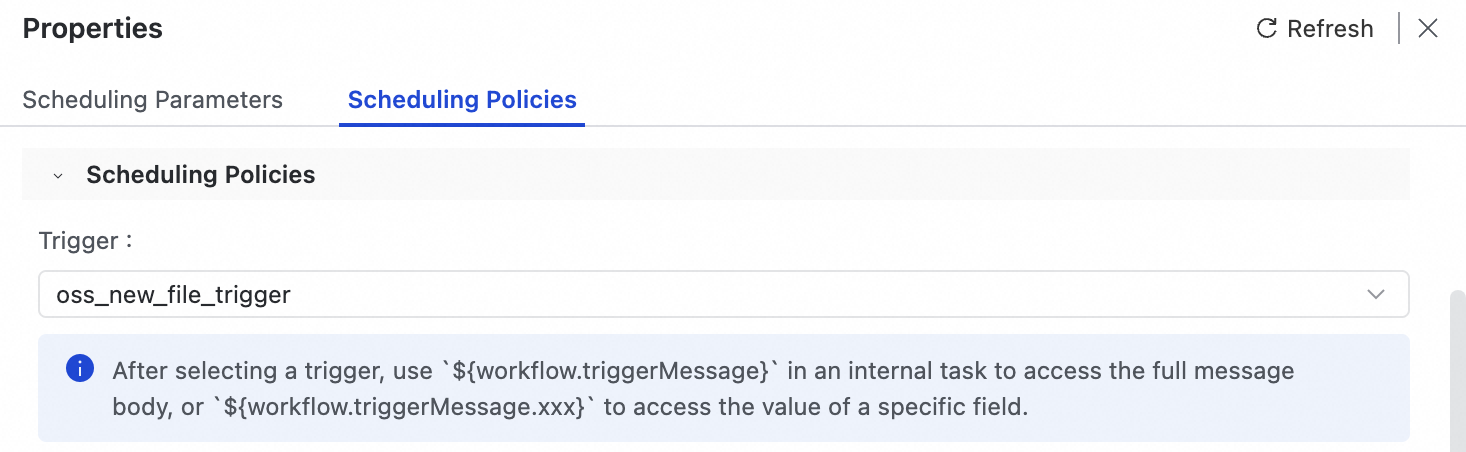The width and height of the screenshot is (1466, 452).
Task: Collapse the Scheduling Policies section chevron
Action: (x=58, y=176)
